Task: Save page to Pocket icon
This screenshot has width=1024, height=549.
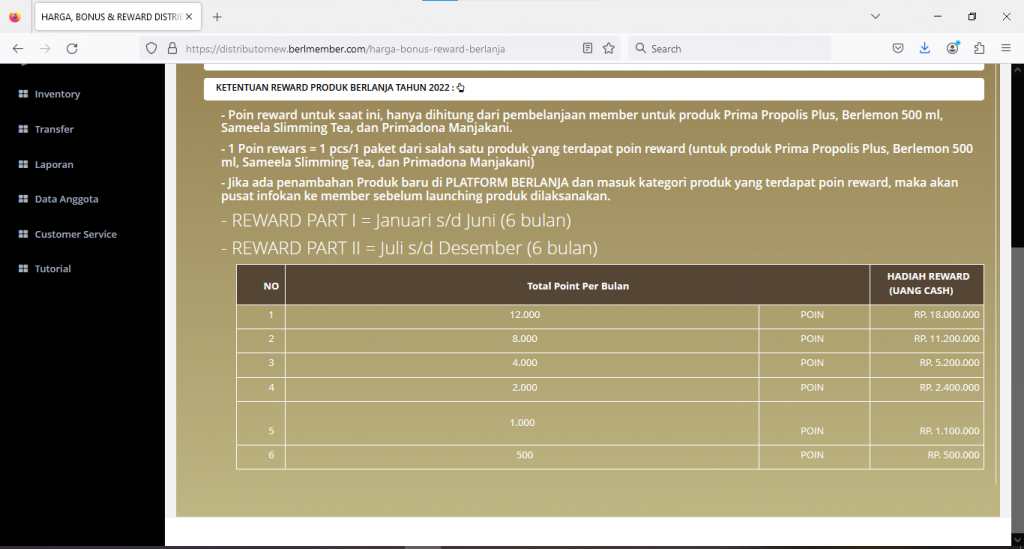Action: (898, 48)
